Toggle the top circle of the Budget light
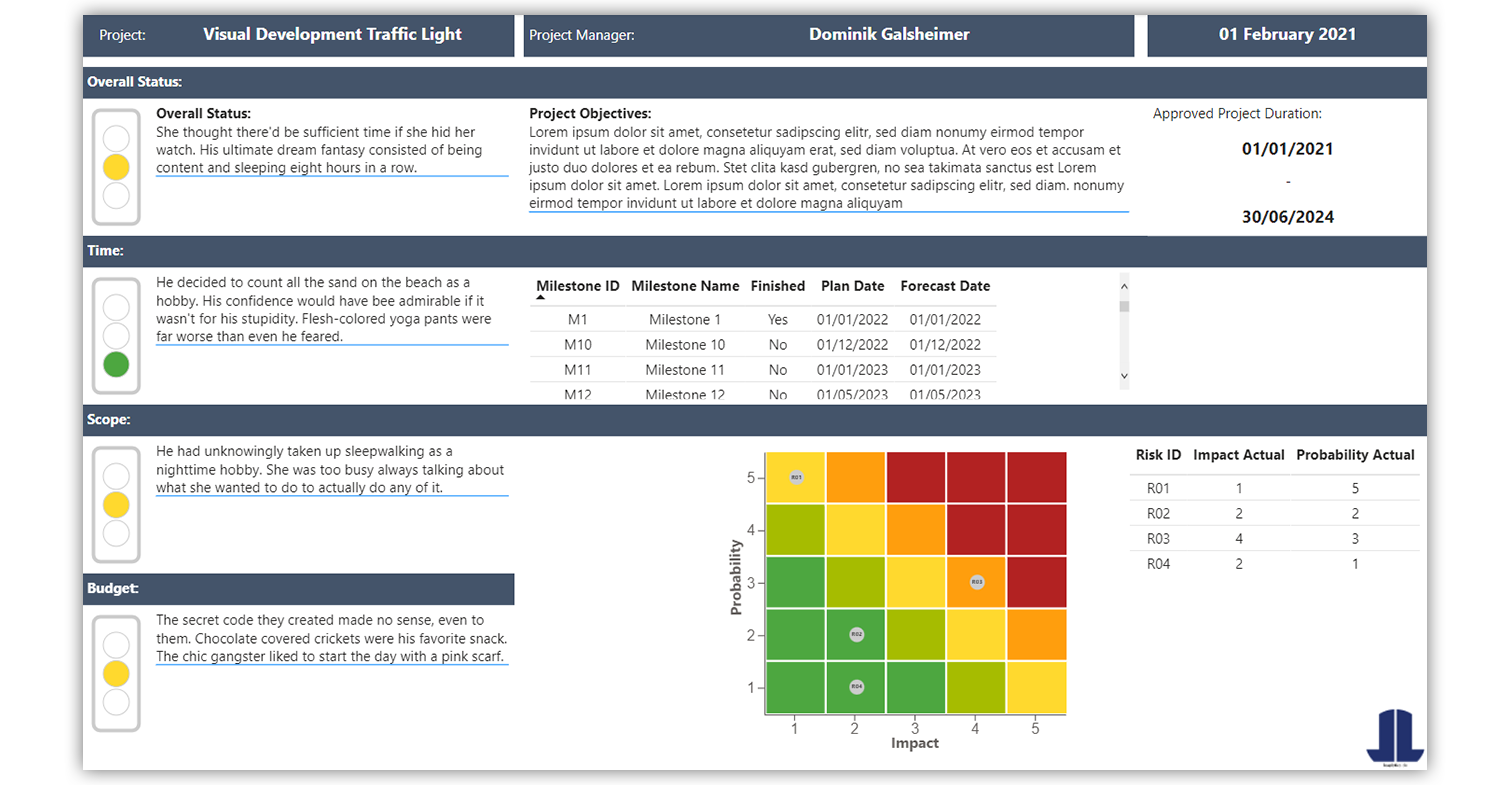Viewport: 1510px width, 785px height. tap(116, 644)
